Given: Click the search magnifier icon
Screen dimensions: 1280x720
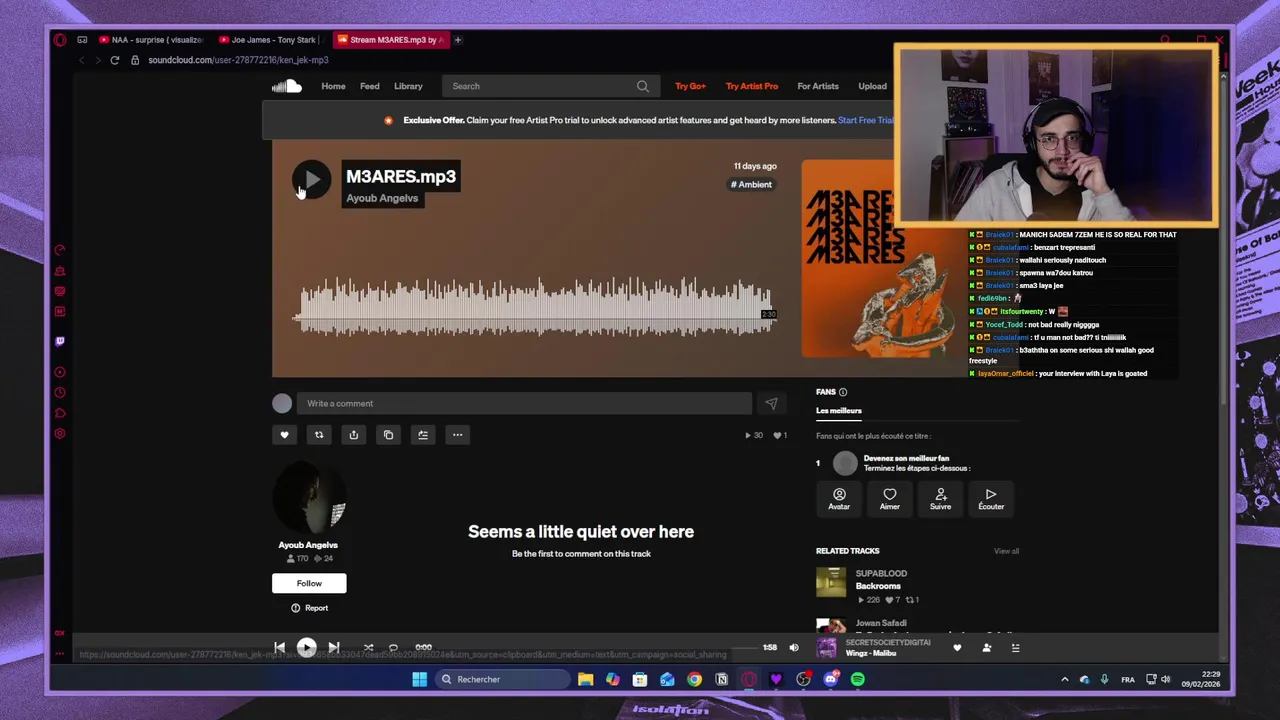Looking at the screenshot, I should (x=643, y=86).
